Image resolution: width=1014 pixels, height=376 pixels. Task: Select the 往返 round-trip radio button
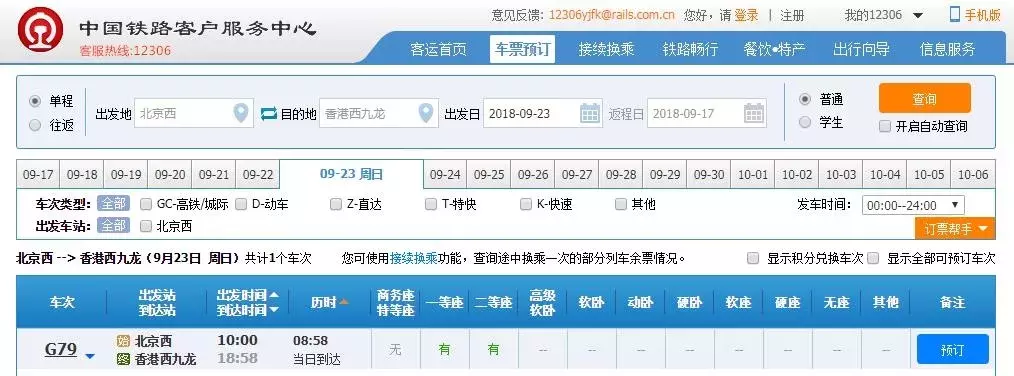coord(35,125)
